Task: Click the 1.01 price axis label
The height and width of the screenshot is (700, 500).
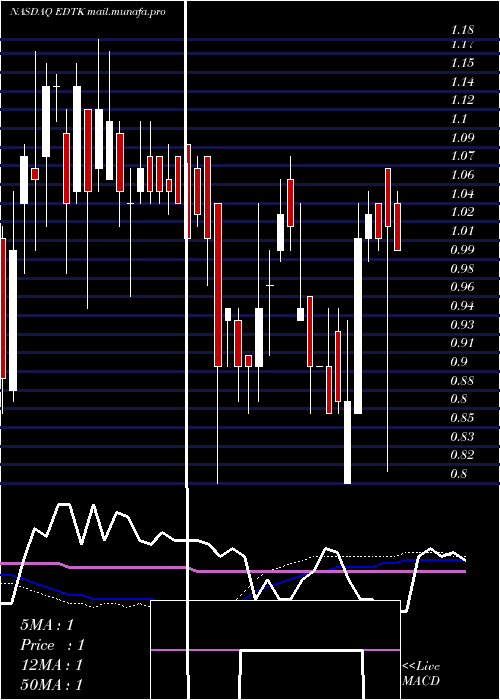Action: (x=462, y=231)
